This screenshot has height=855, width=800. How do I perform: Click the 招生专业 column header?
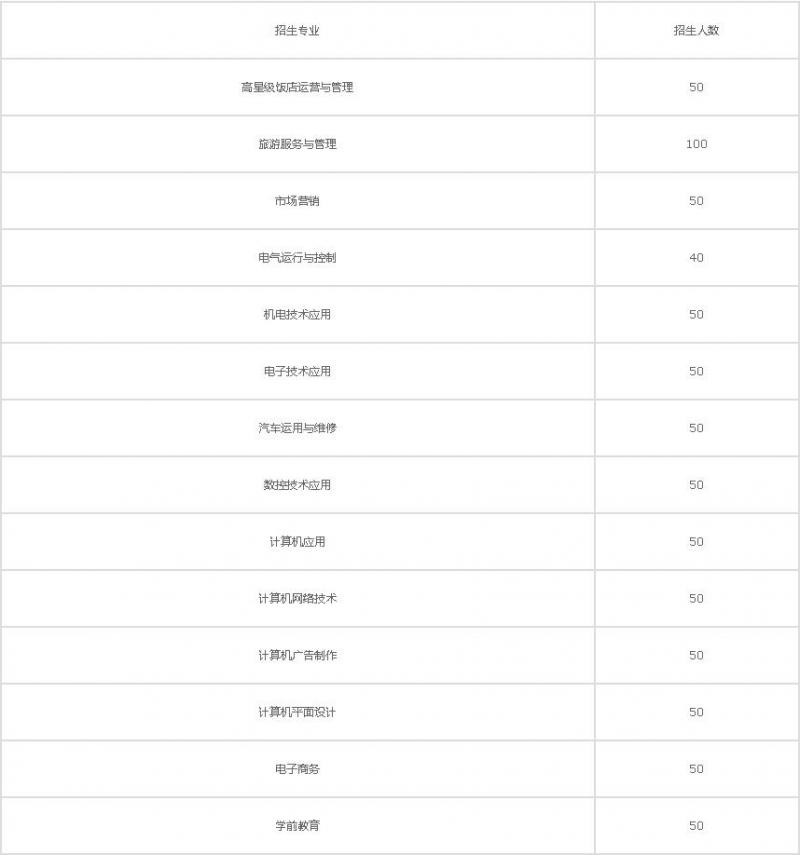click(x=297, y=31)
